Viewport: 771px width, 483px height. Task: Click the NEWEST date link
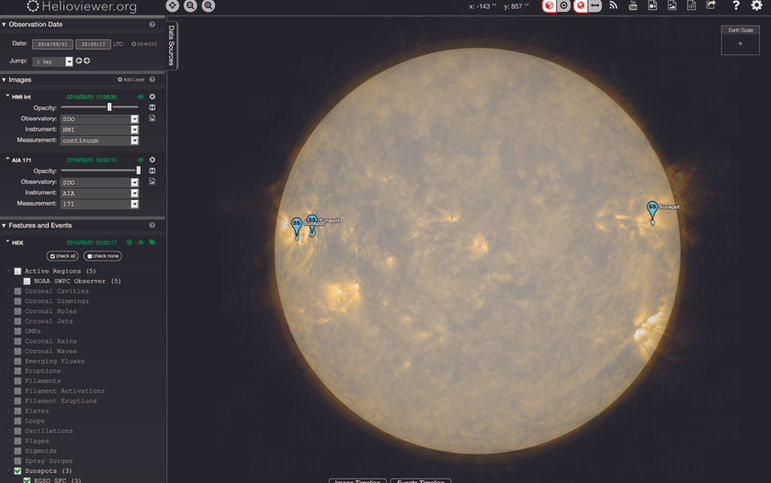tap(145, 44)
